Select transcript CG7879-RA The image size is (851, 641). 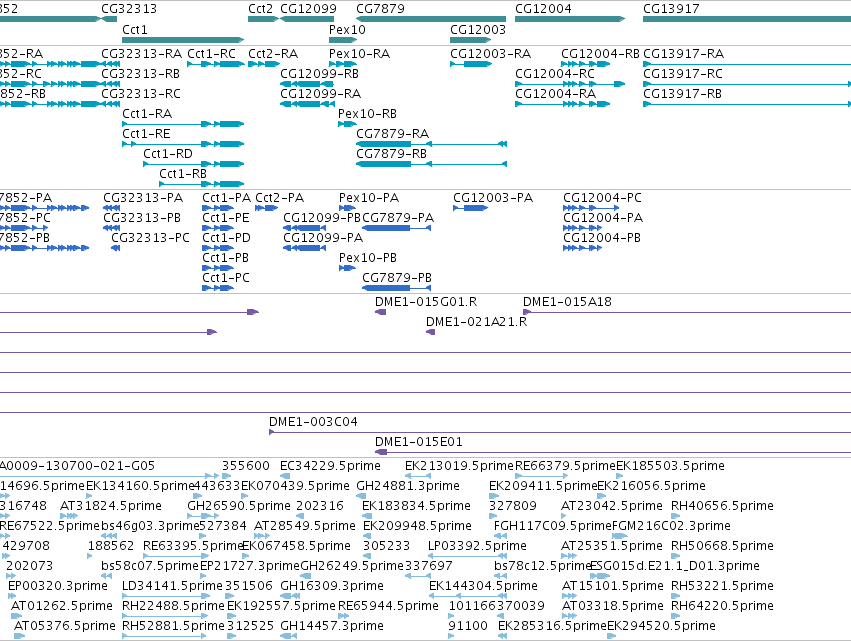(x=392, y=134)
